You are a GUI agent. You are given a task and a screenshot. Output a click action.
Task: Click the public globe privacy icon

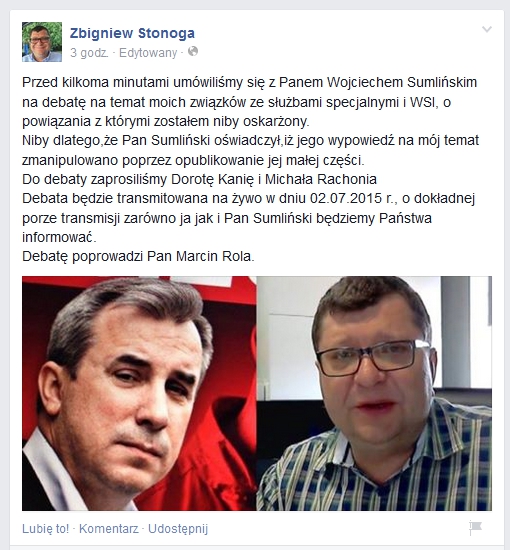[x=193, y=52]
